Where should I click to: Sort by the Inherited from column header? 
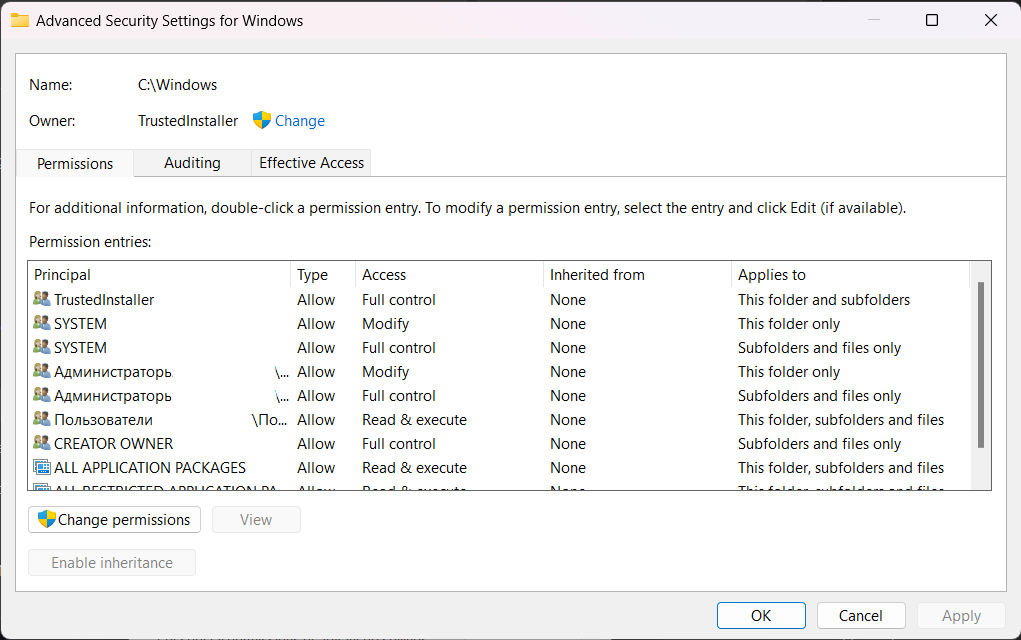637,275
